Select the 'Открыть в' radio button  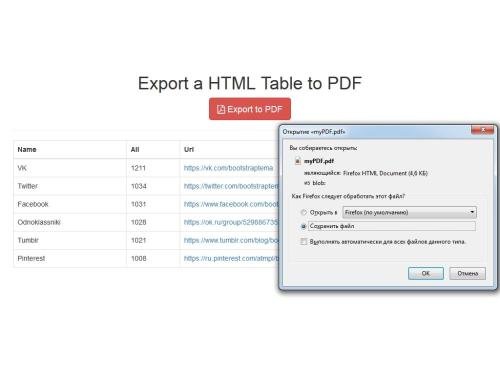(x=303, y=212)
